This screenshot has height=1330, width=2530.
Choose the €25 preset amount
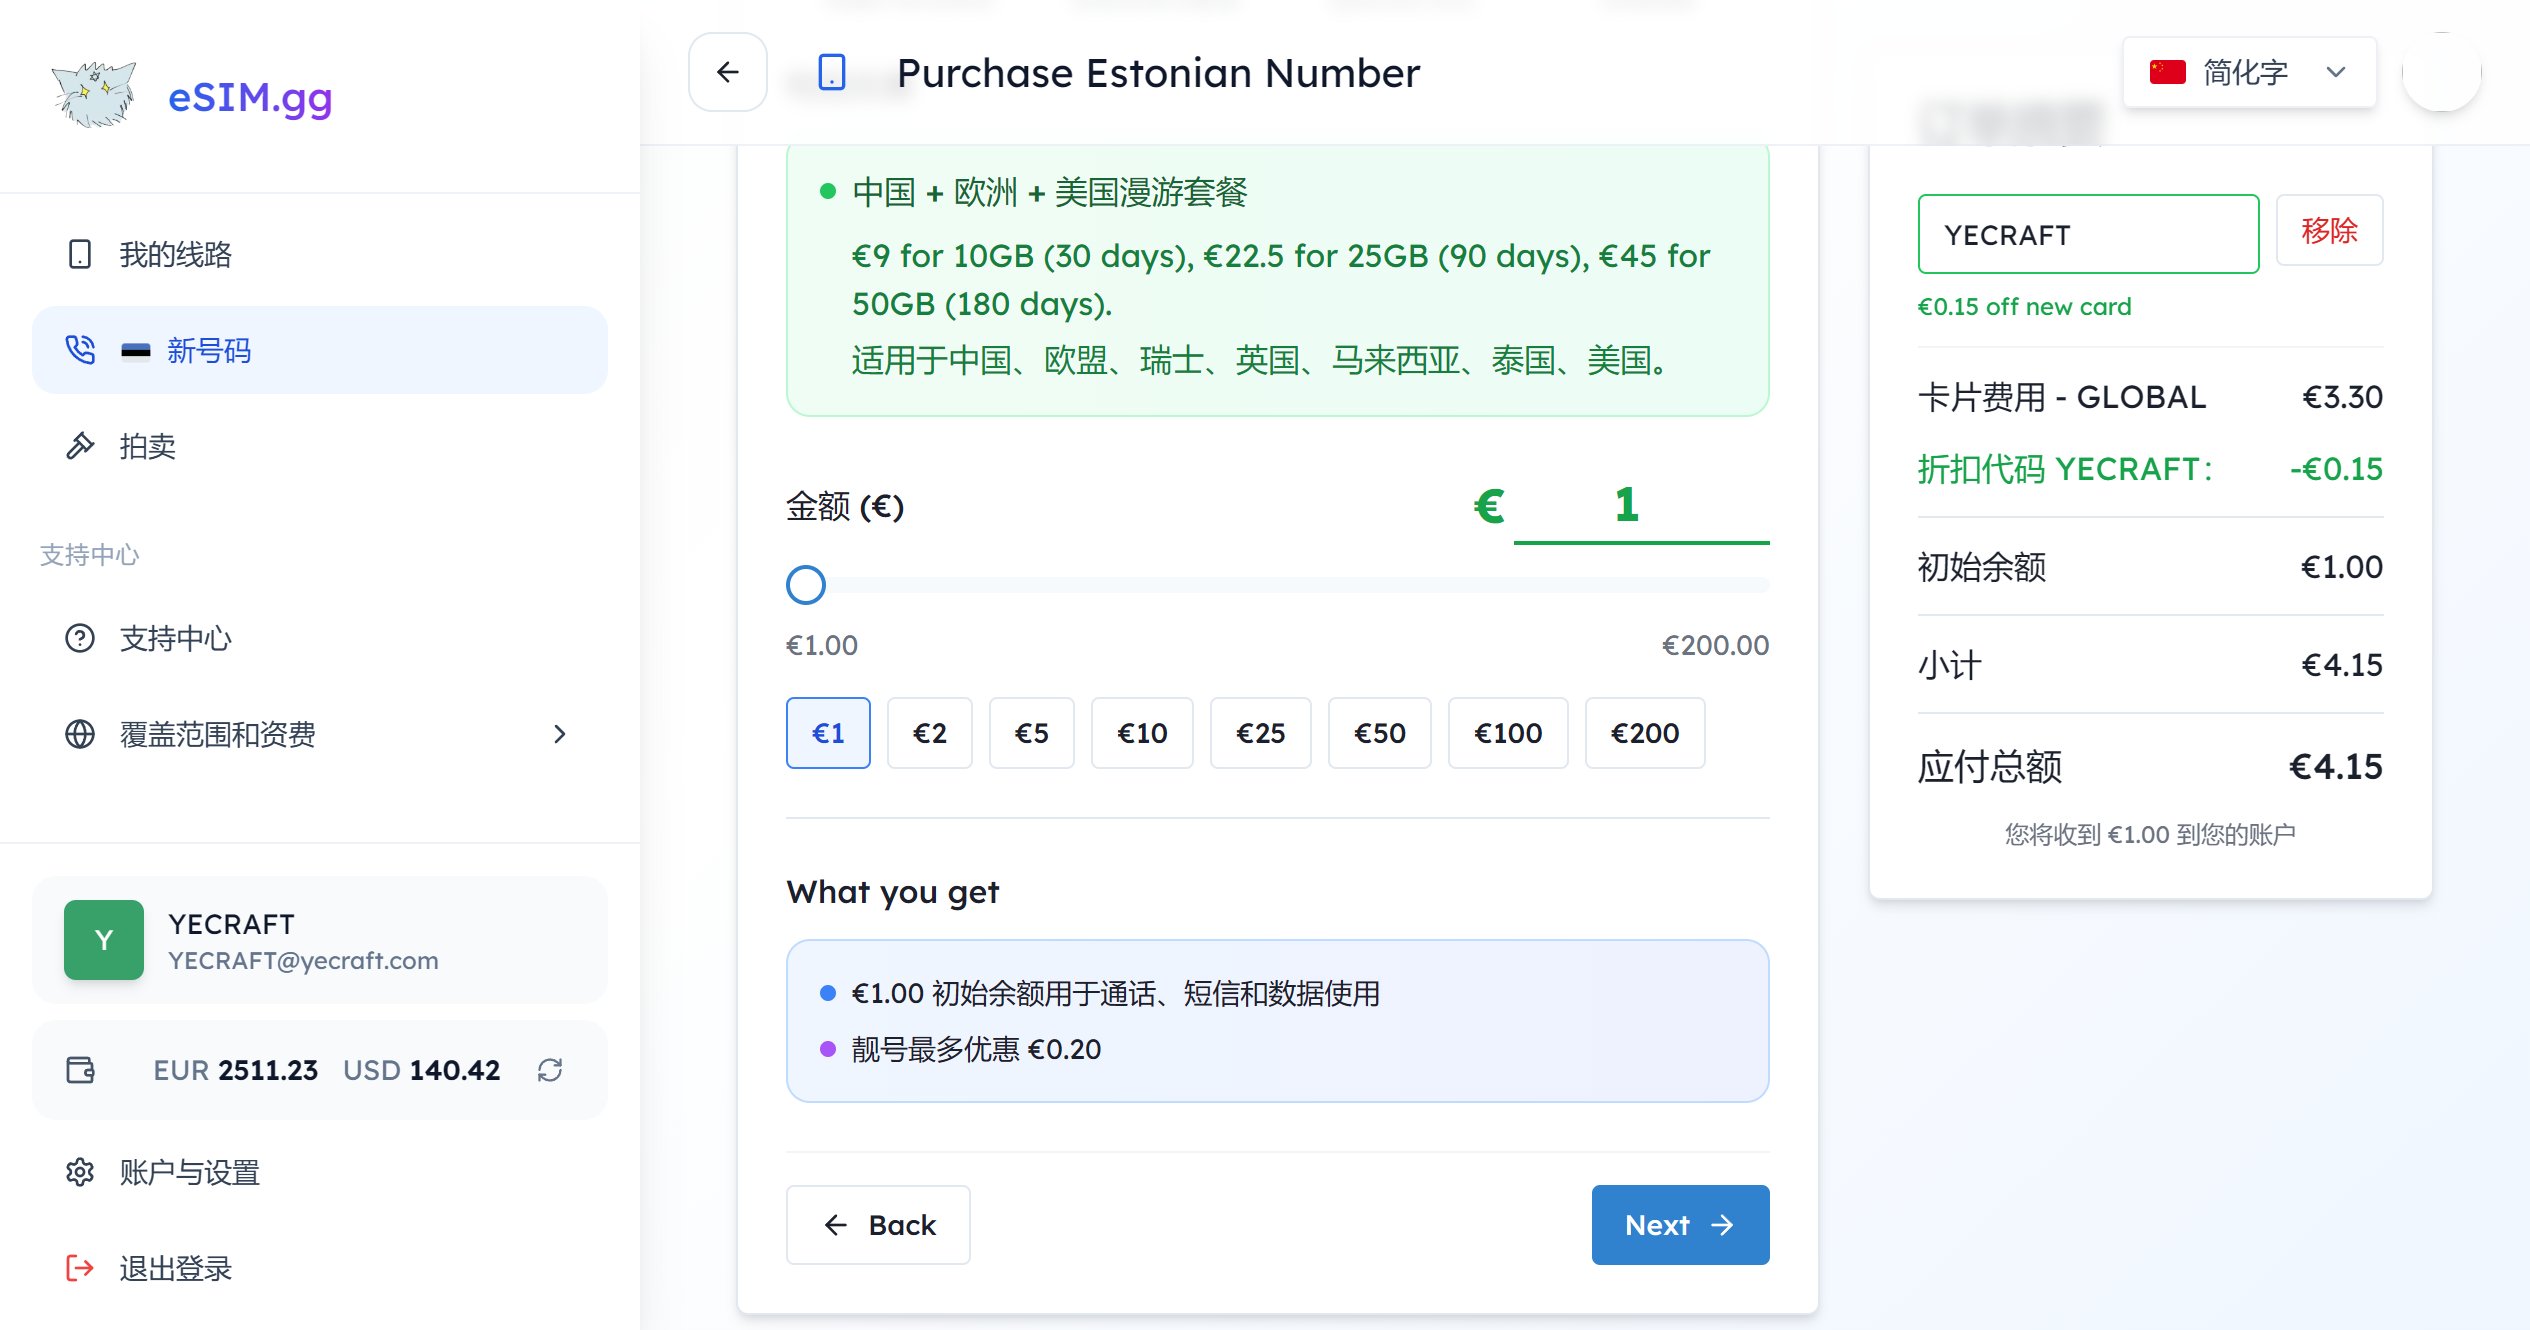click(1260, 733)
